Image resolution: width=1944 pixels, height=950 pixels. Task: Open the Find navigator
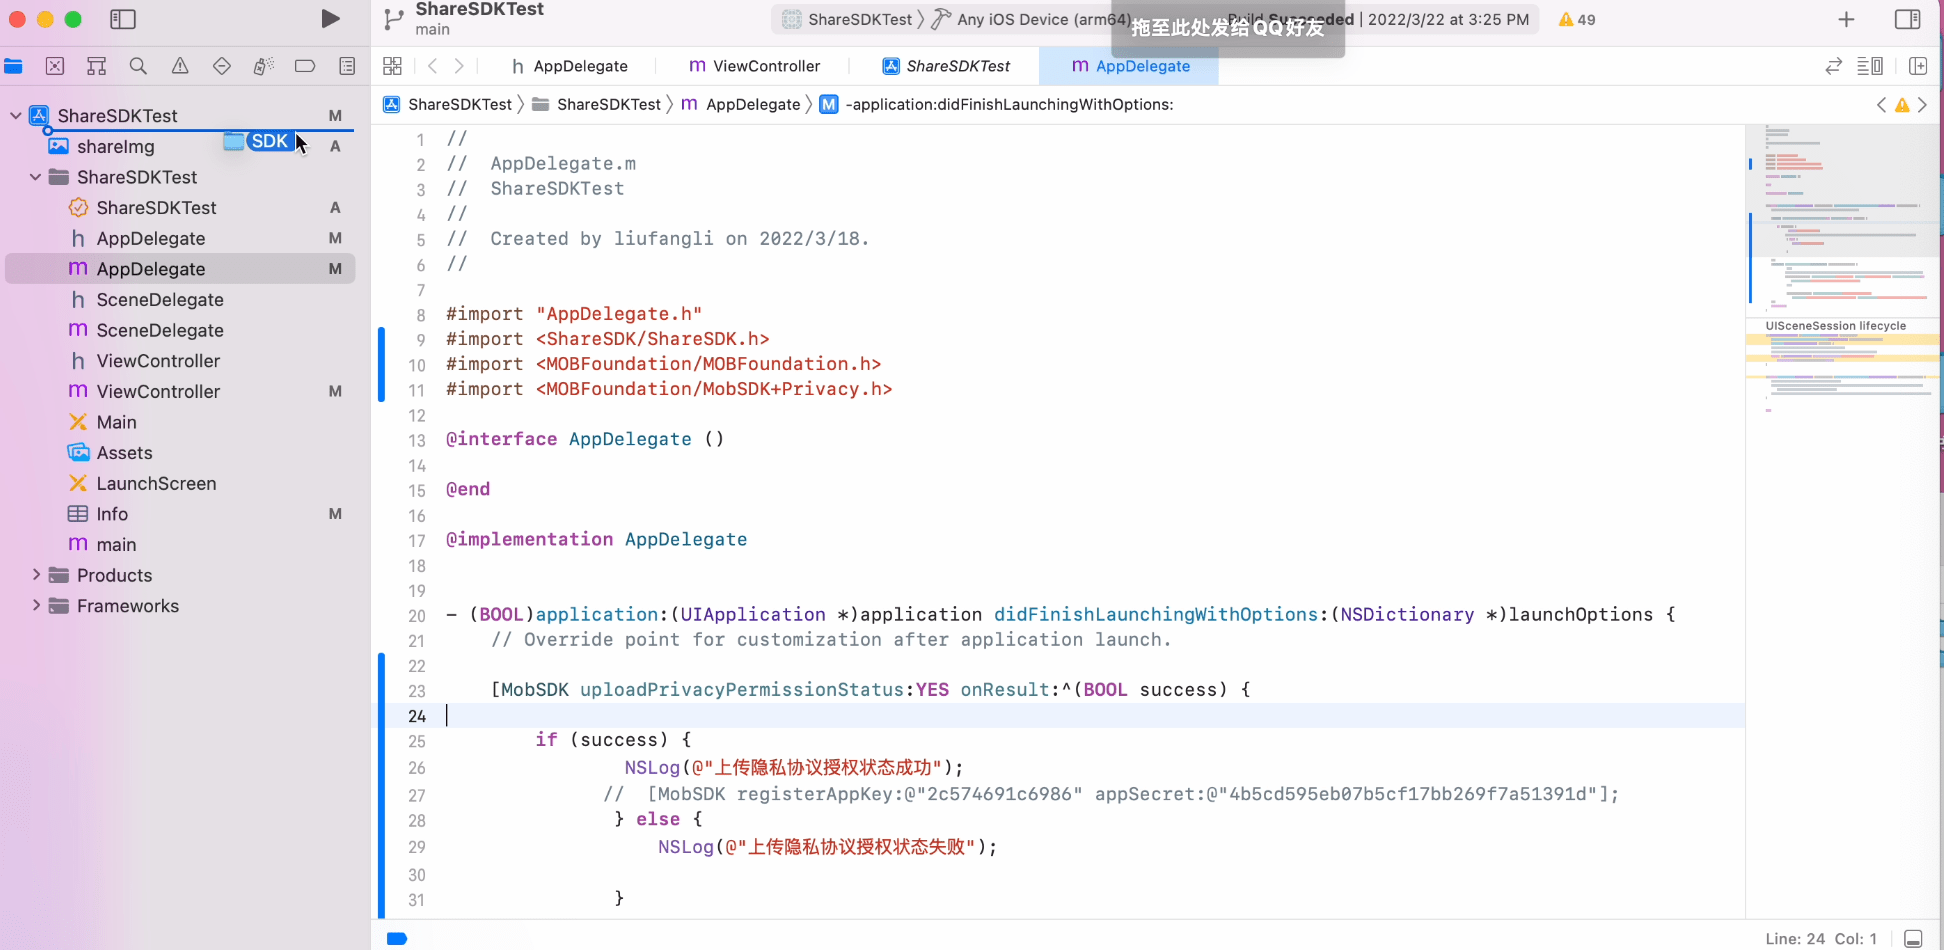pos(138,66)
